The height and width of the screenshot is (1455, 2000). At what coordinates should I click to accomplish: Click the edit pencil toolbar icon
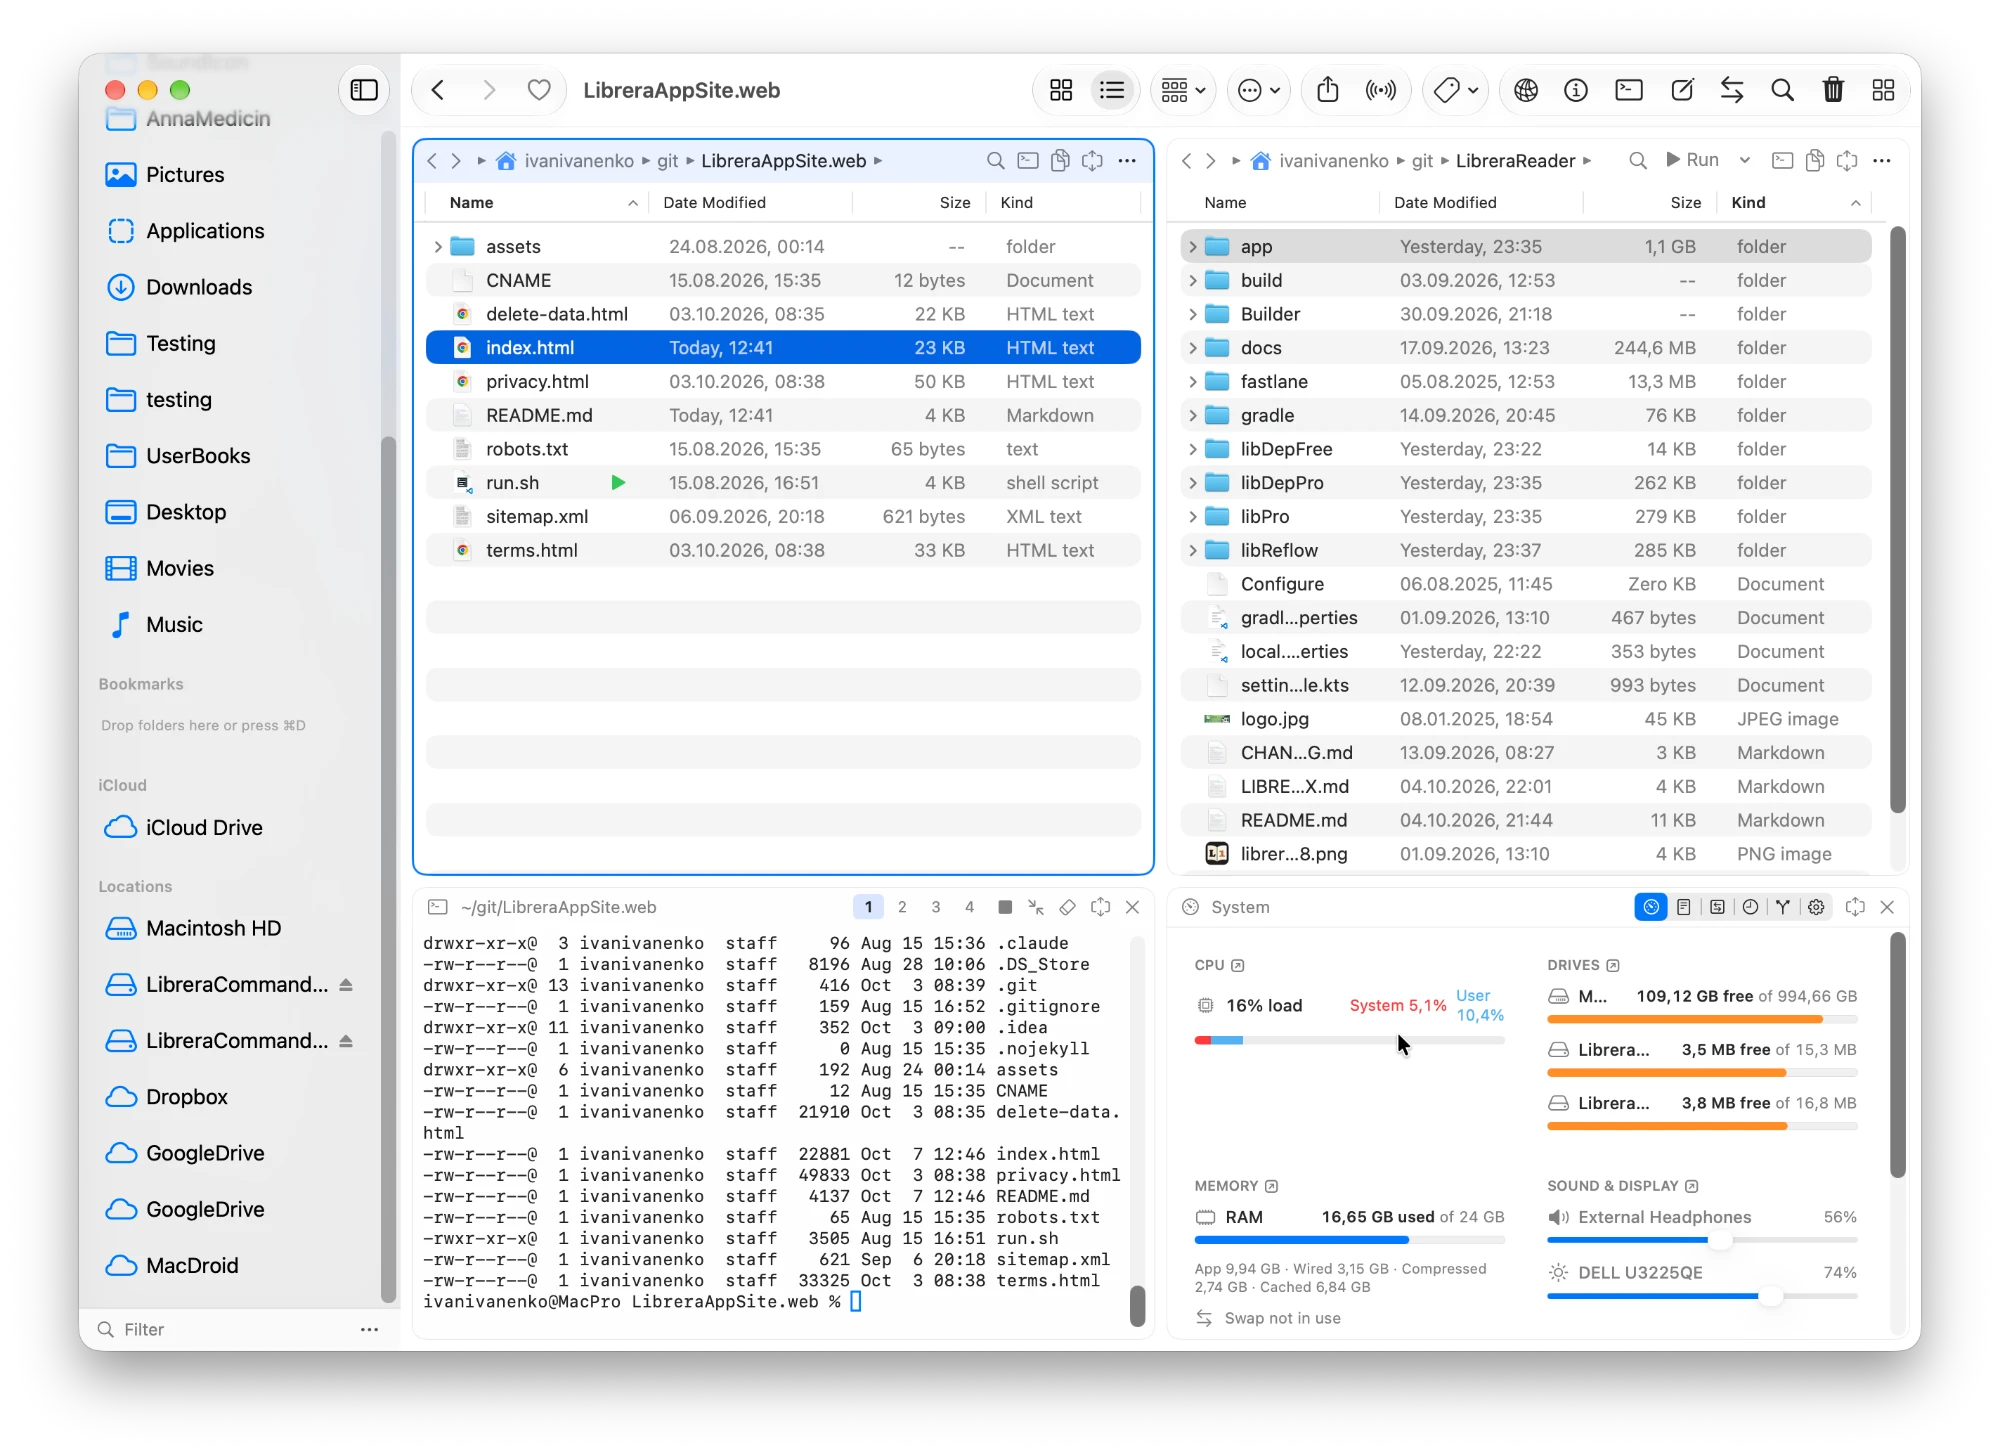click(1682, 90)
